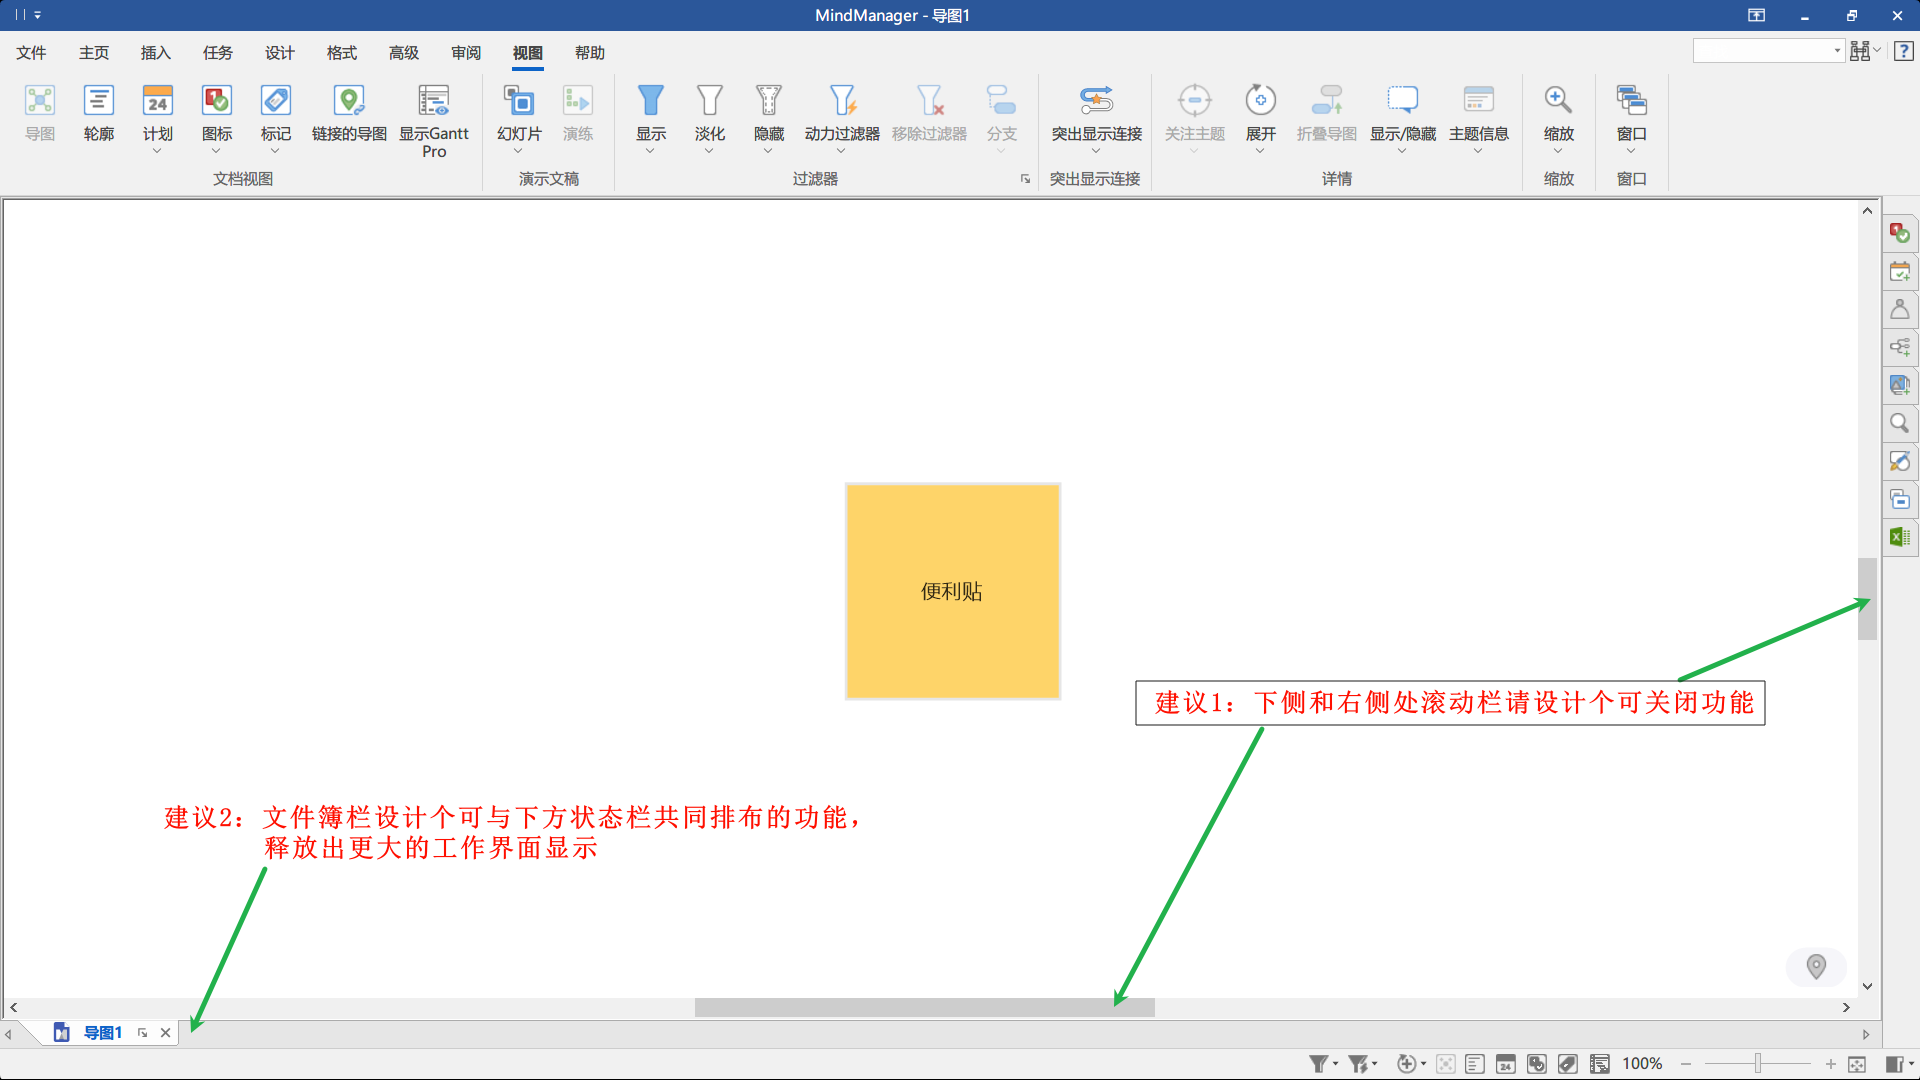The width and height of the screenshot is (1920, 1080).
Task: Open the Design (设计) ribbon tab
Action: pyautogui.click(x=279, y=53)
